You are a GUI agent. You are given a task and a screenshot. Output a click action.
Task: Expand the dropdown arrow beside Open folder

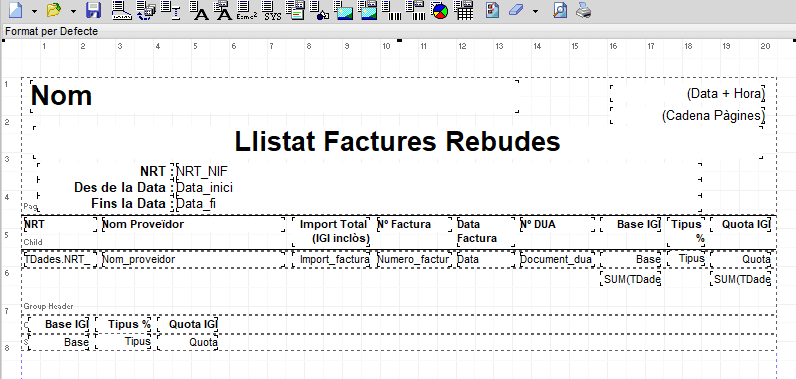pyautogui.click(x=73, y=11)
